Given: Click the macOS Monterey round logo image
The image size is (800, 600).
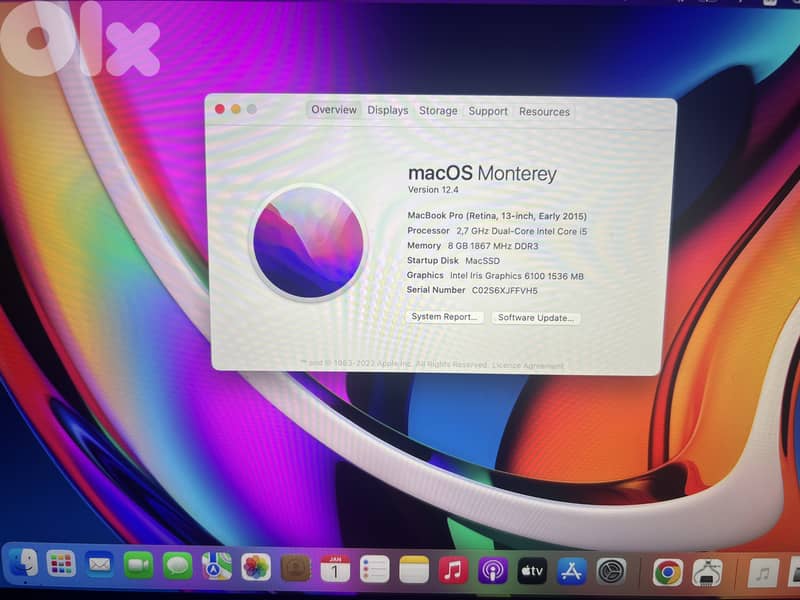Looking at the screenshot, I should (x=309, y=242).
